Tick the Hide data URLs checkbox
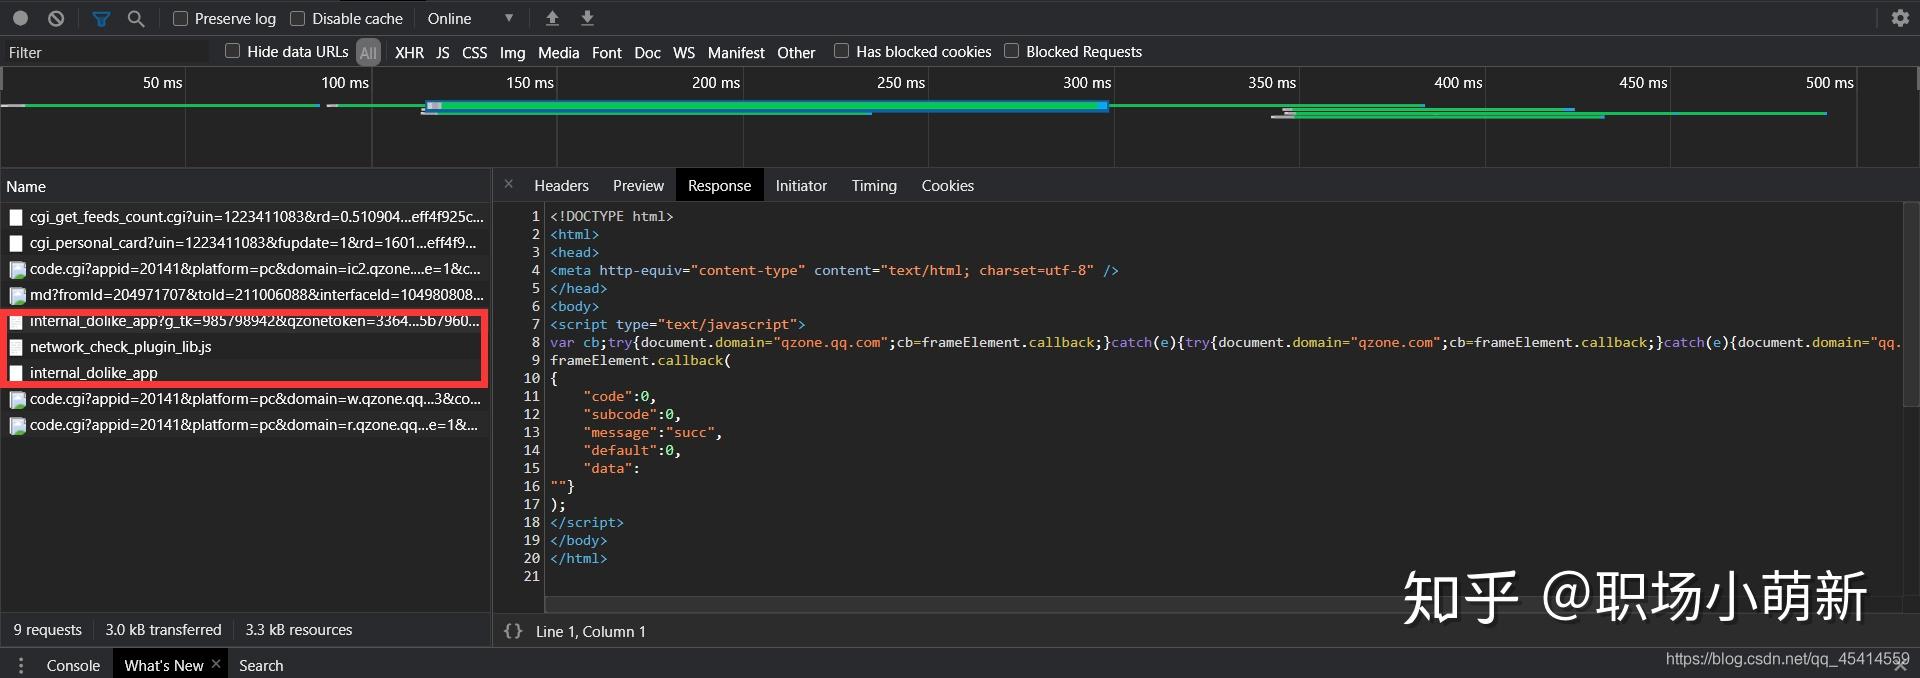The image size is (1920, 678). tap(233, 51)
